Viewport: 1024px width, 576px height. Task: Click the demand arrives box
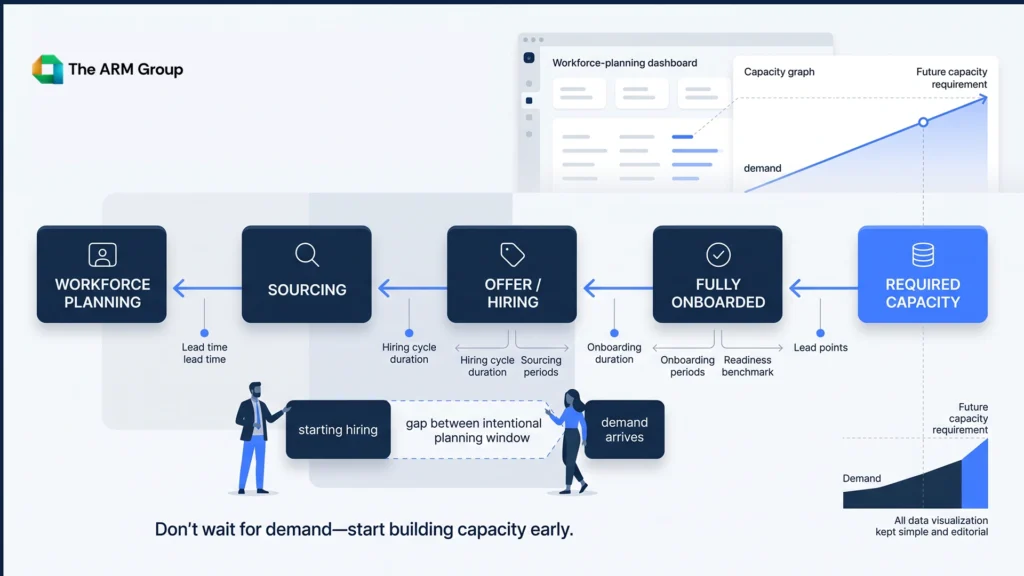coord(624,430)
